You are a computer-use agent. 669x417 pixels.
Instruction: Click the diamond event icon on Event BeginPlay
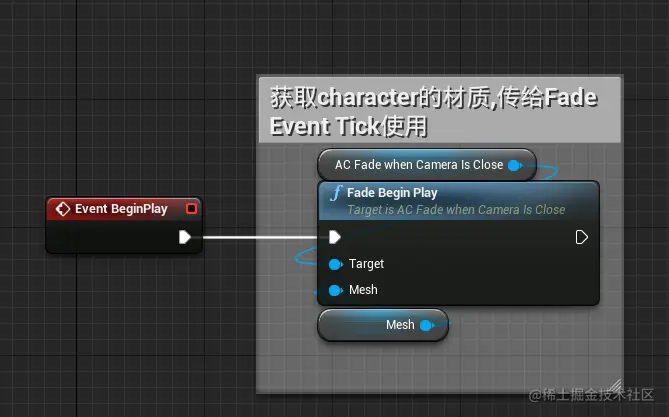tap(63, 209)
